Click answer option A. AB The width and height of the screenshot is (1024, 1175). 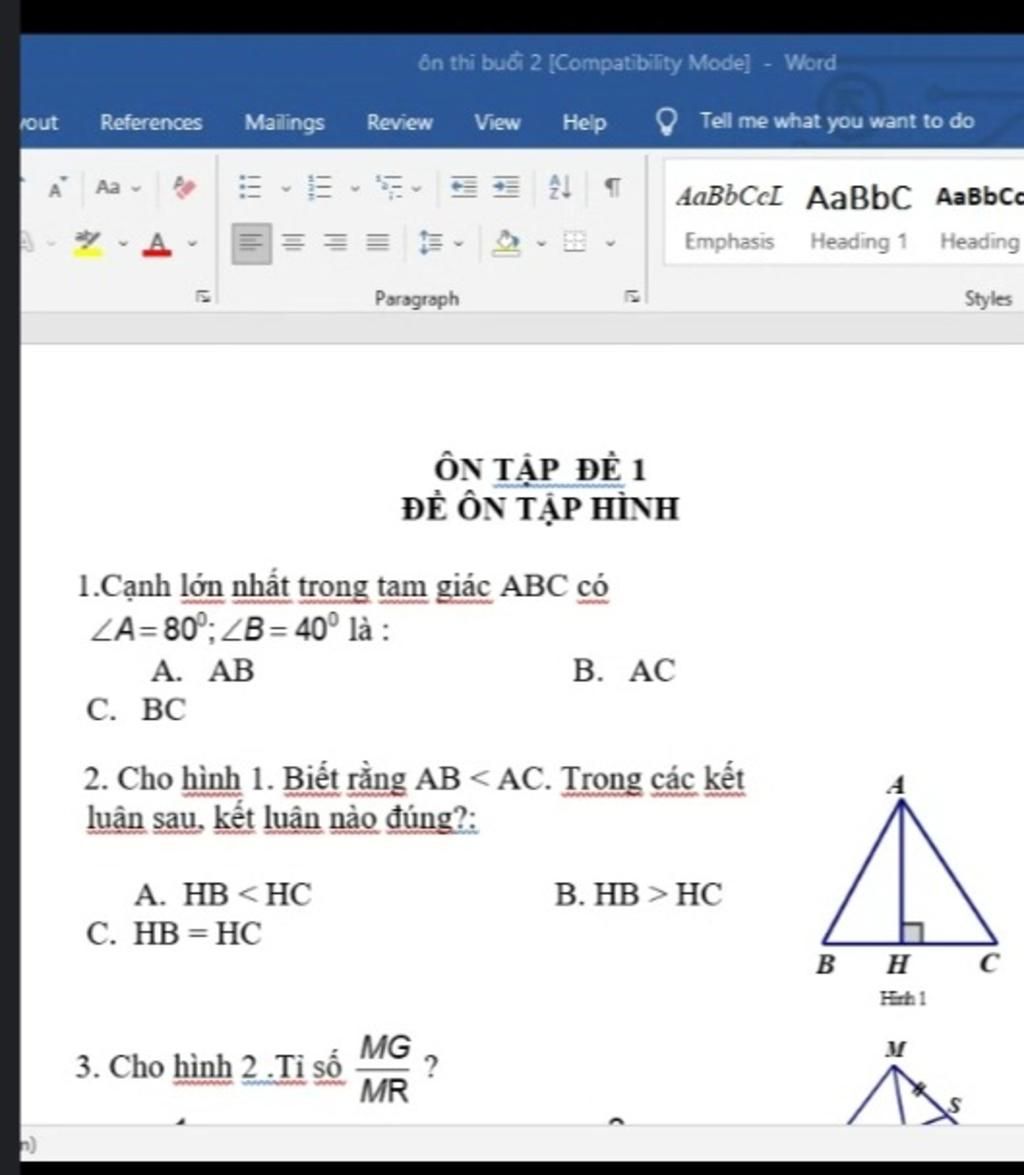coord(202,671)
